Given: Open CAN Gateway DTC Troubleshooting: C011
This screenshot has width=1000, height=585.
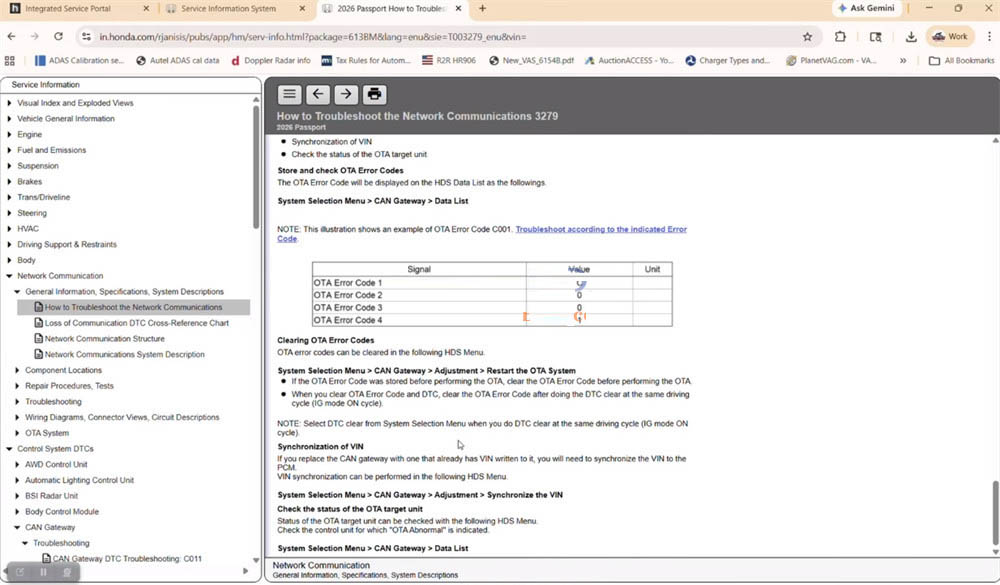Looking at the screenshot, I should [127, 559].
